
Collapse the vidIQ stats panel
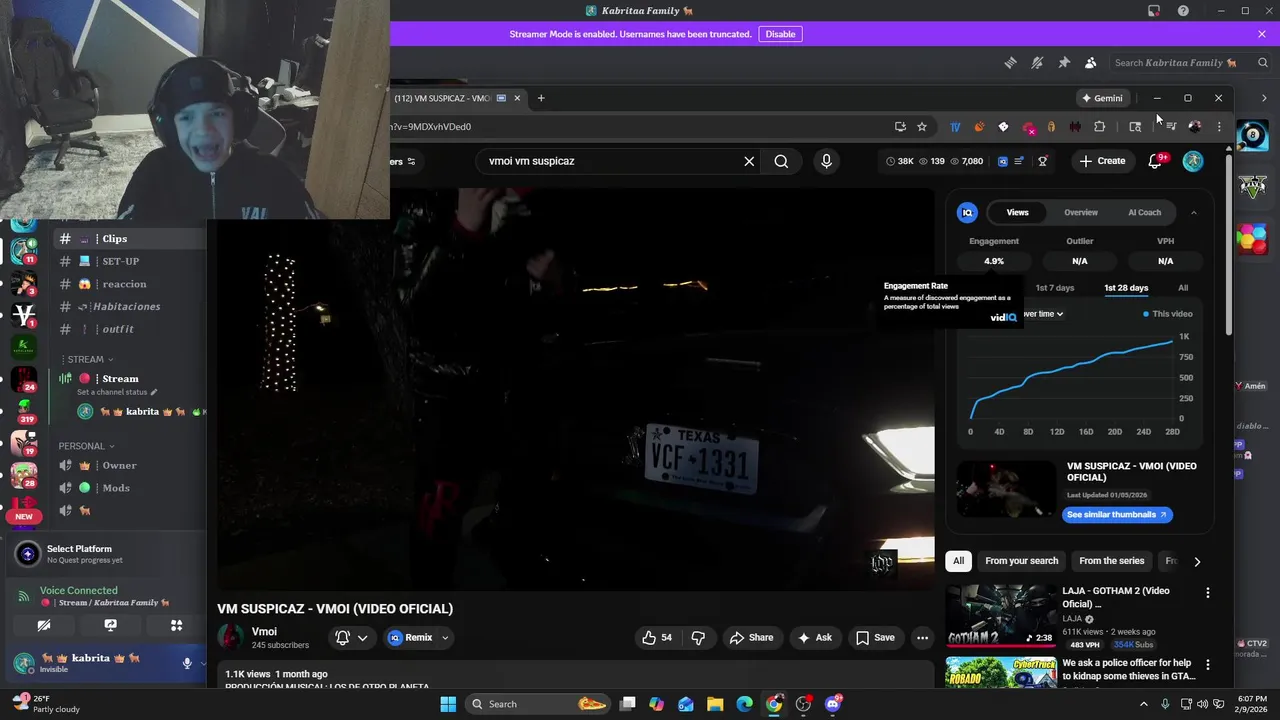(x=1193, y=212)
